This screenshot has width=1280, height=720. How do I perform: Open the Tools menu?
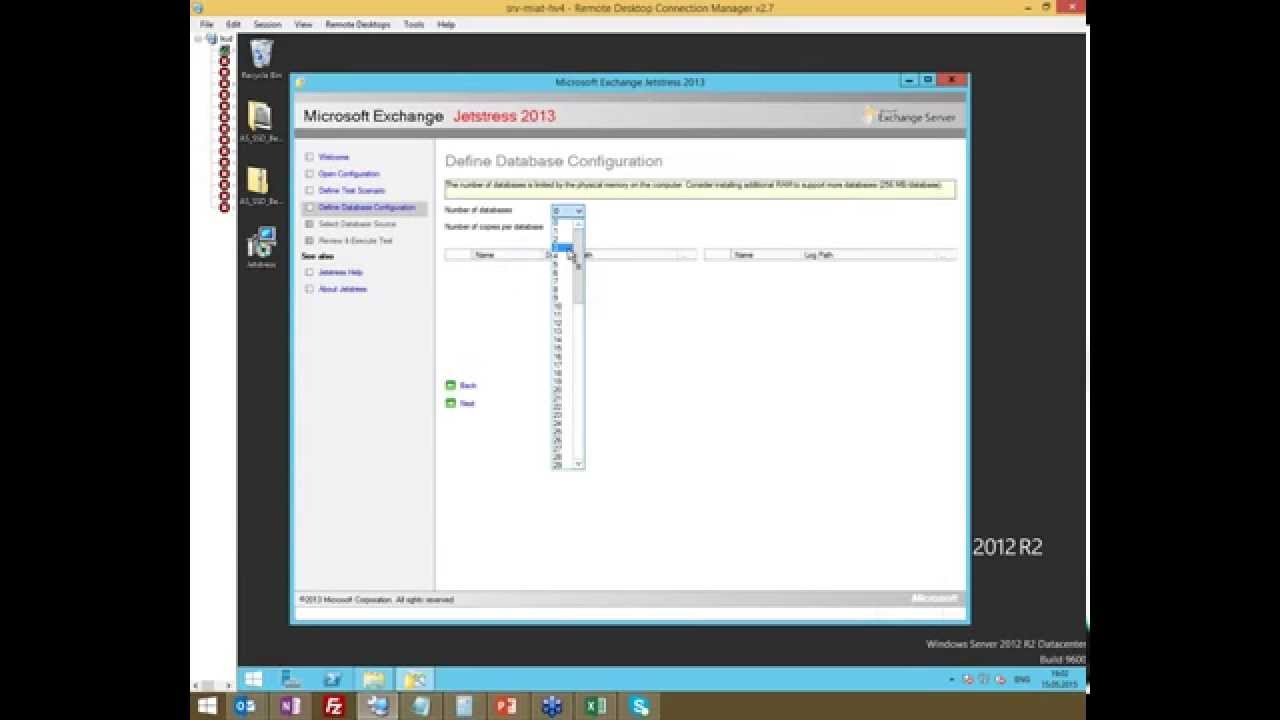[413, 24]
